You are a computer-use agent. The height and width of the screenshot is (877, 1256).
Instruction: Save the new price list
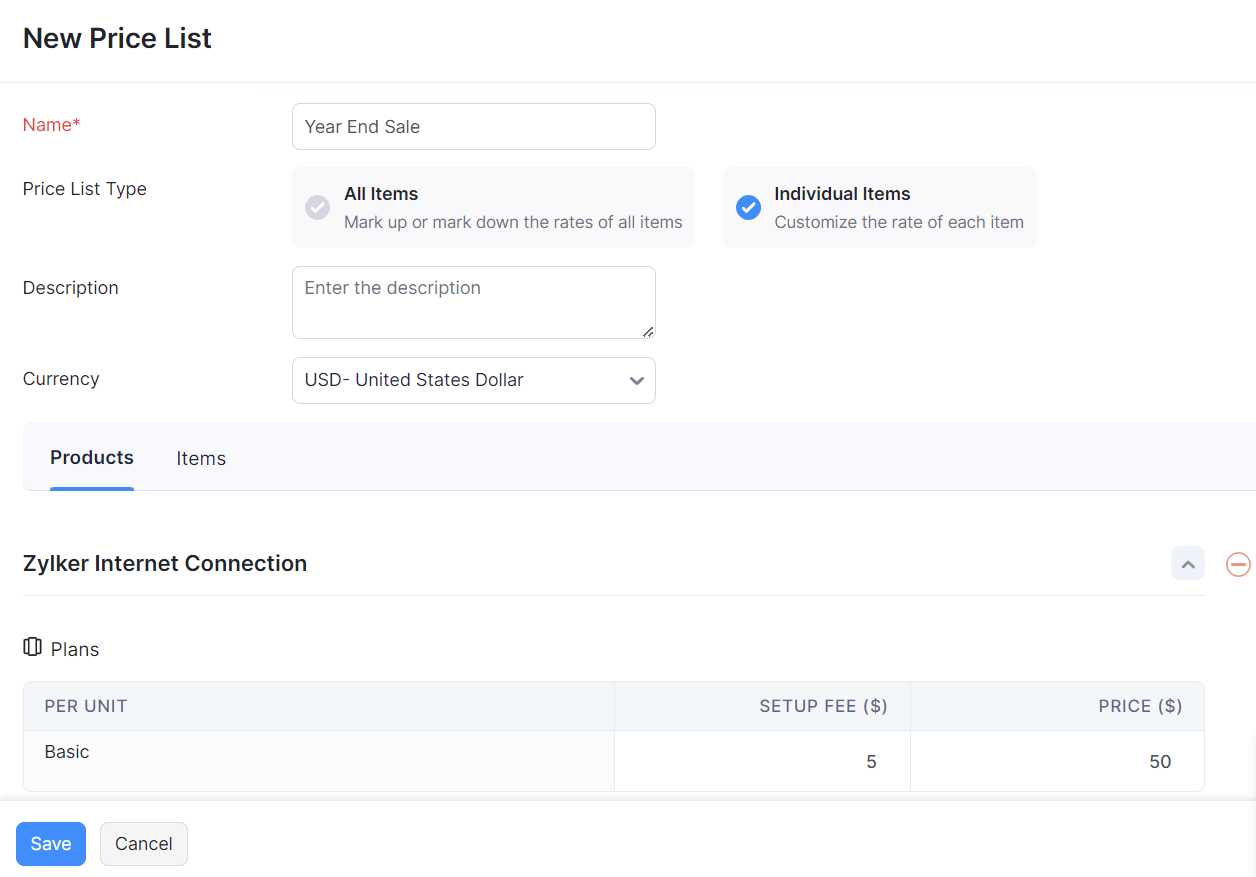point(50,843)
